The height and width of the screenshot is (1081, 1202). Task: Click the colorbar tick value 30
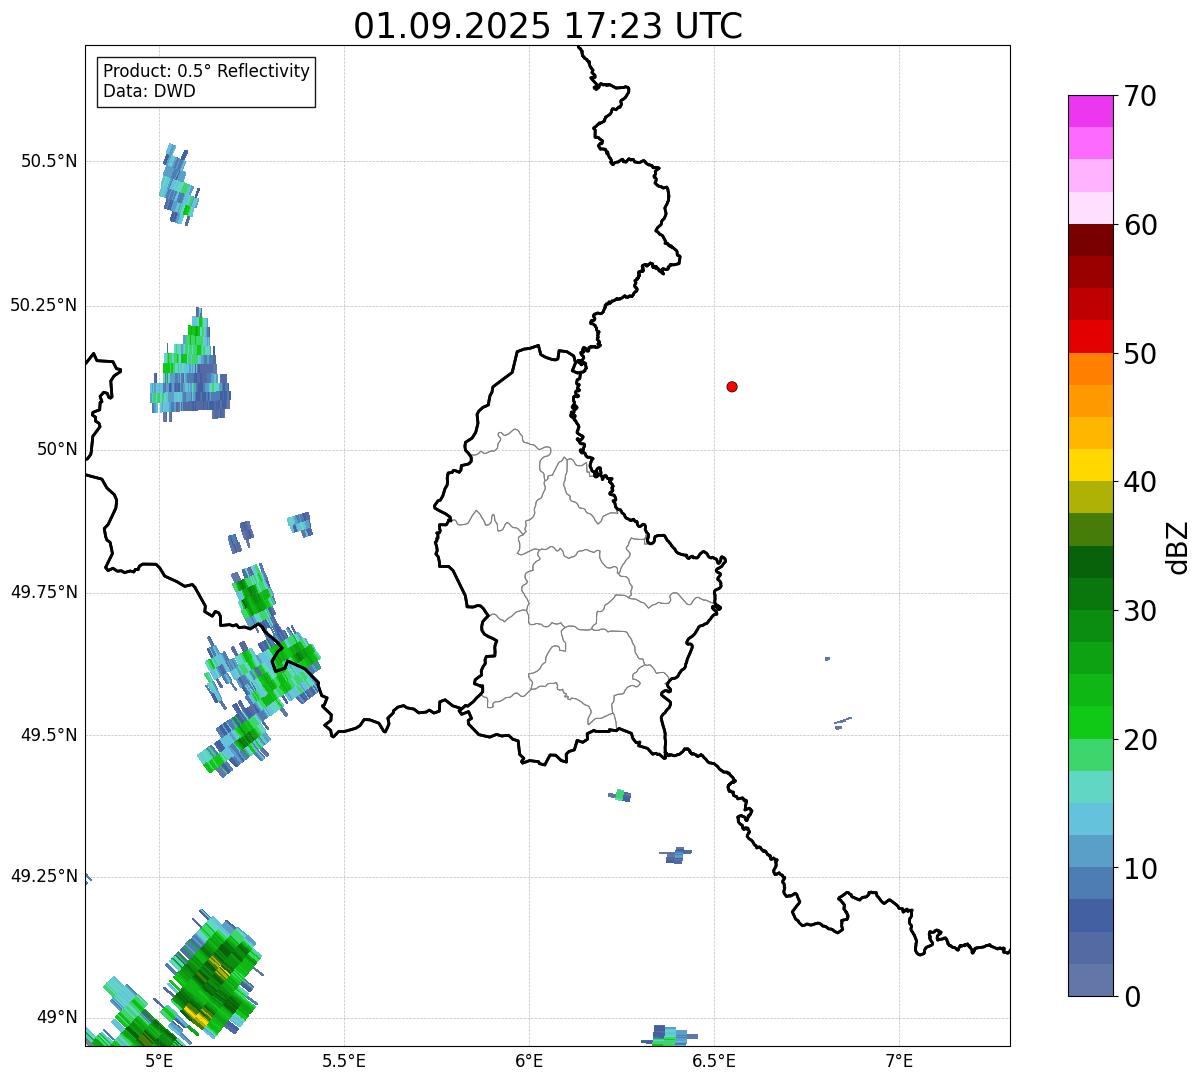tap(1141, 611)
